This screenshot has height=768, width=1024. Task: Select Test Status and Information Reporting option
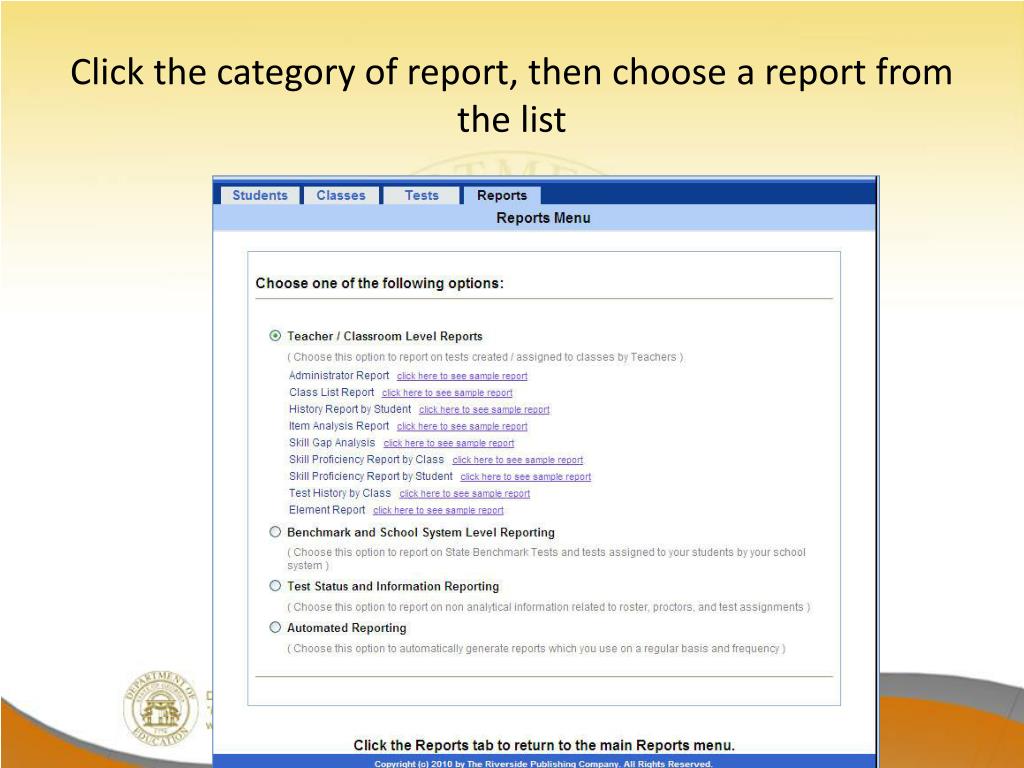[x=275, y=586]
